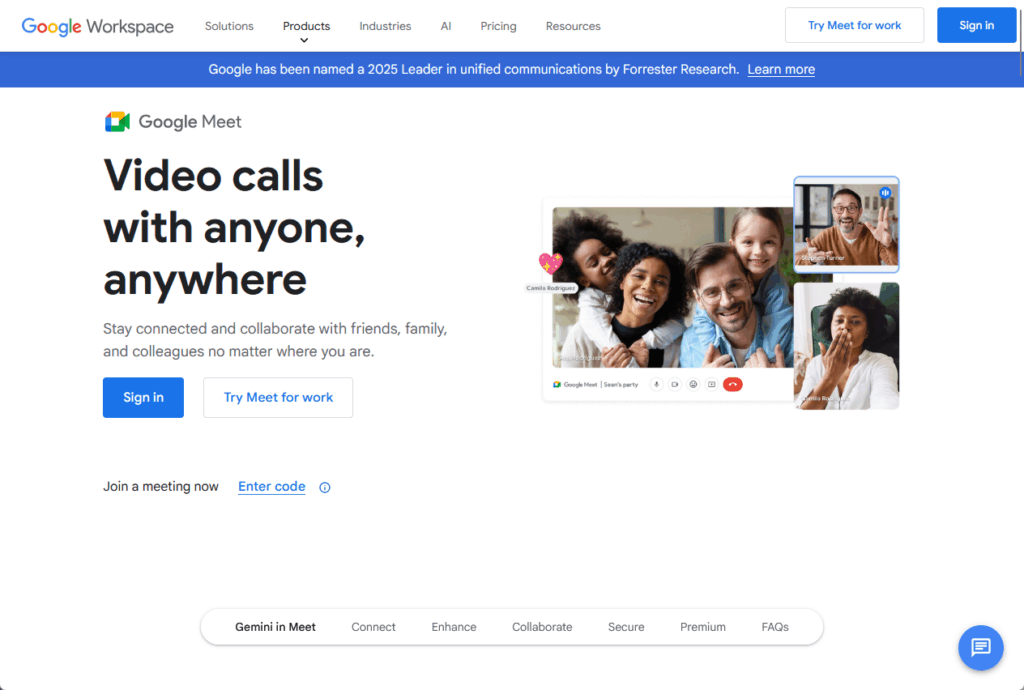Click the Forrester Research banner text
The height and width of the screenshot is (690, 1024).
[473, 69]
